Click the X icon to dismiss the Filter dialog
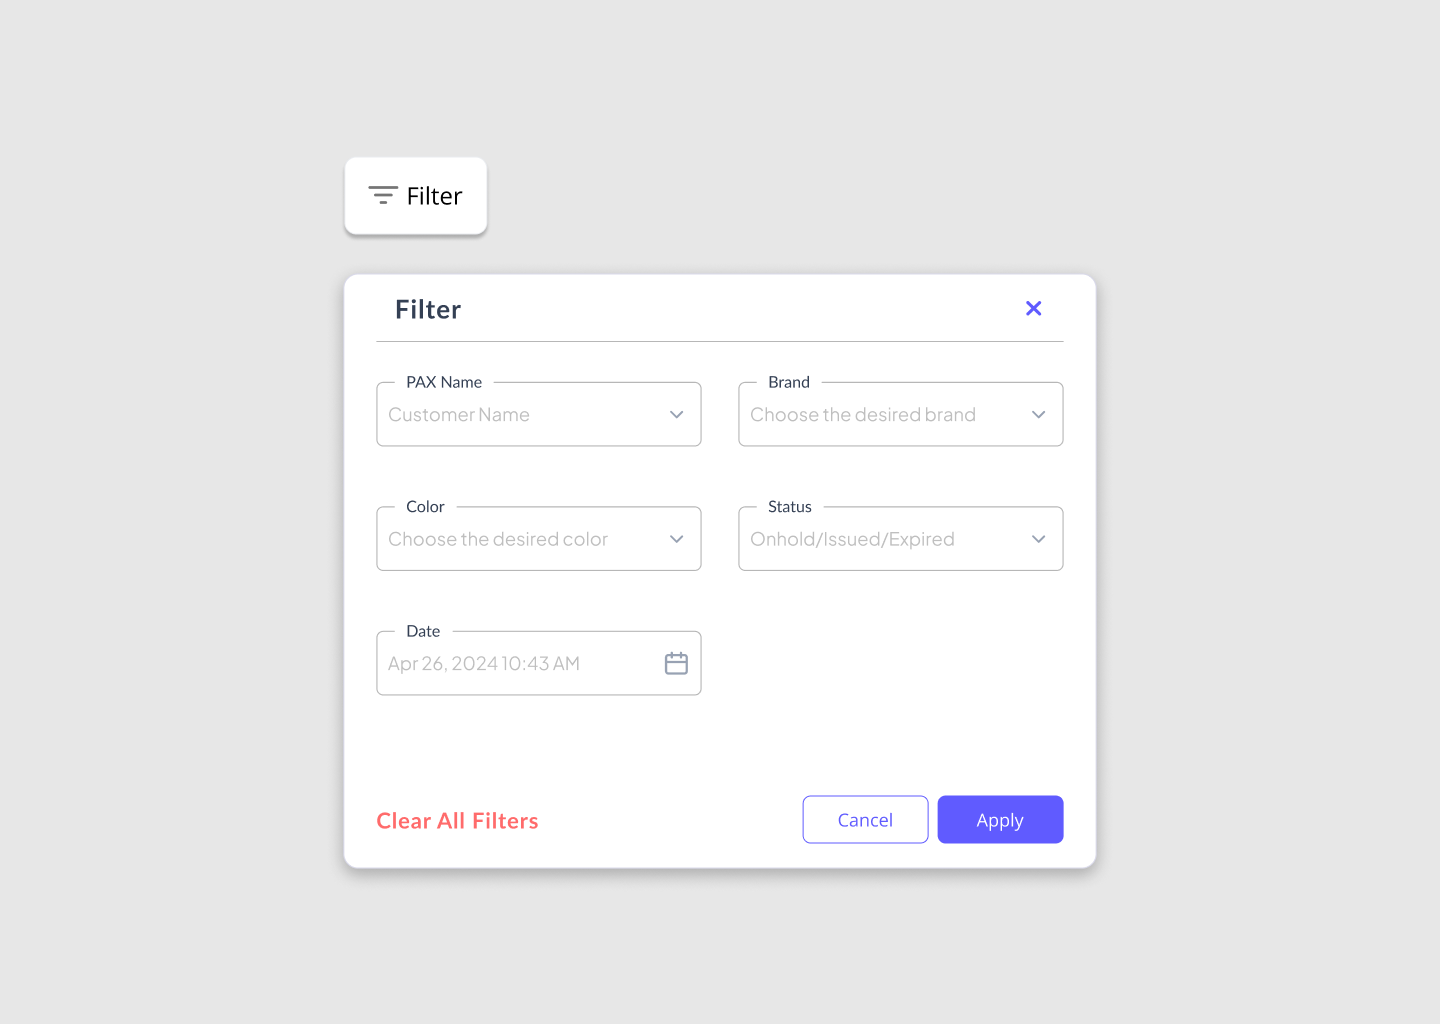This screenshot has width=1440, height=1024. (x=1033, y=308)
